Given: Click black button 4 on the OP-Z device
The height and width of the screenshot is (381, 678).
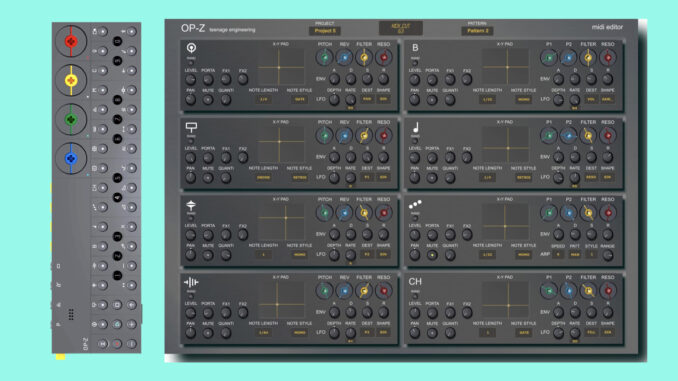Looking at the screenshot, I should [x=117, y=198].
